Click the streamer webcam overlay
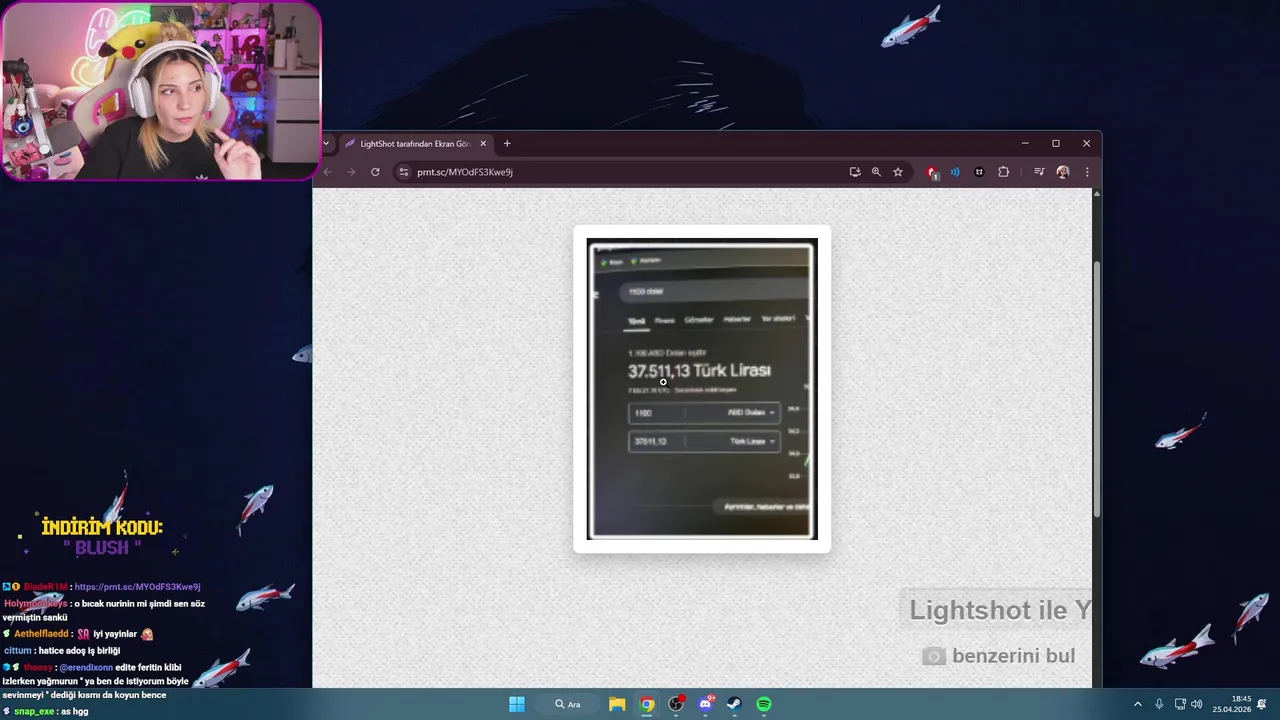 coord(161,91)
